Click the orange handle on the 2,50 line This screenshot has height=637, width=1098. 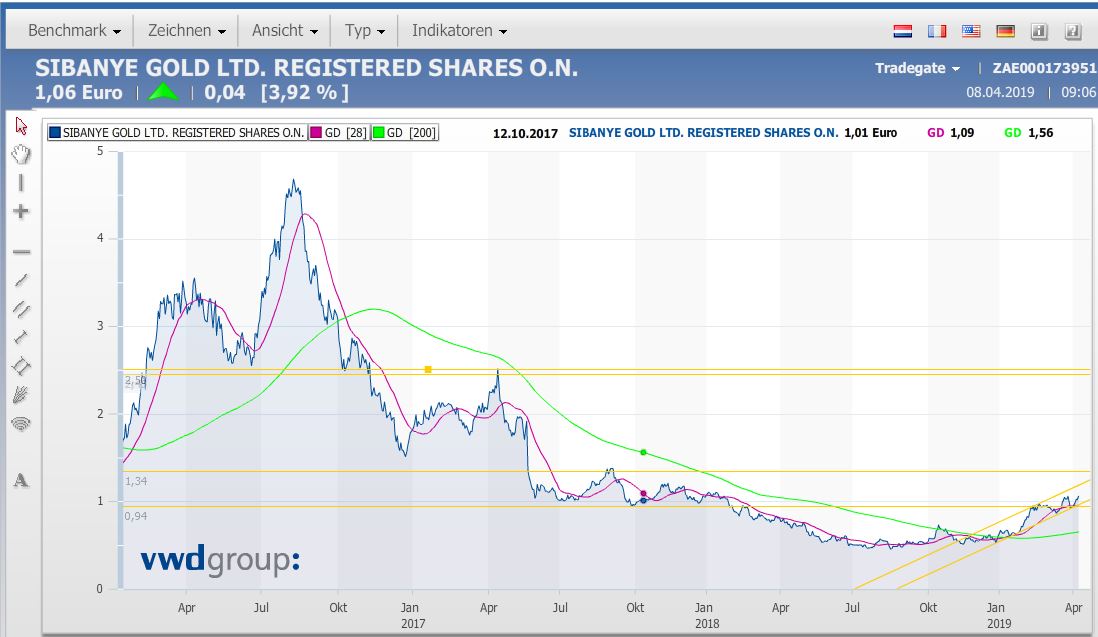tap(428, 369)
